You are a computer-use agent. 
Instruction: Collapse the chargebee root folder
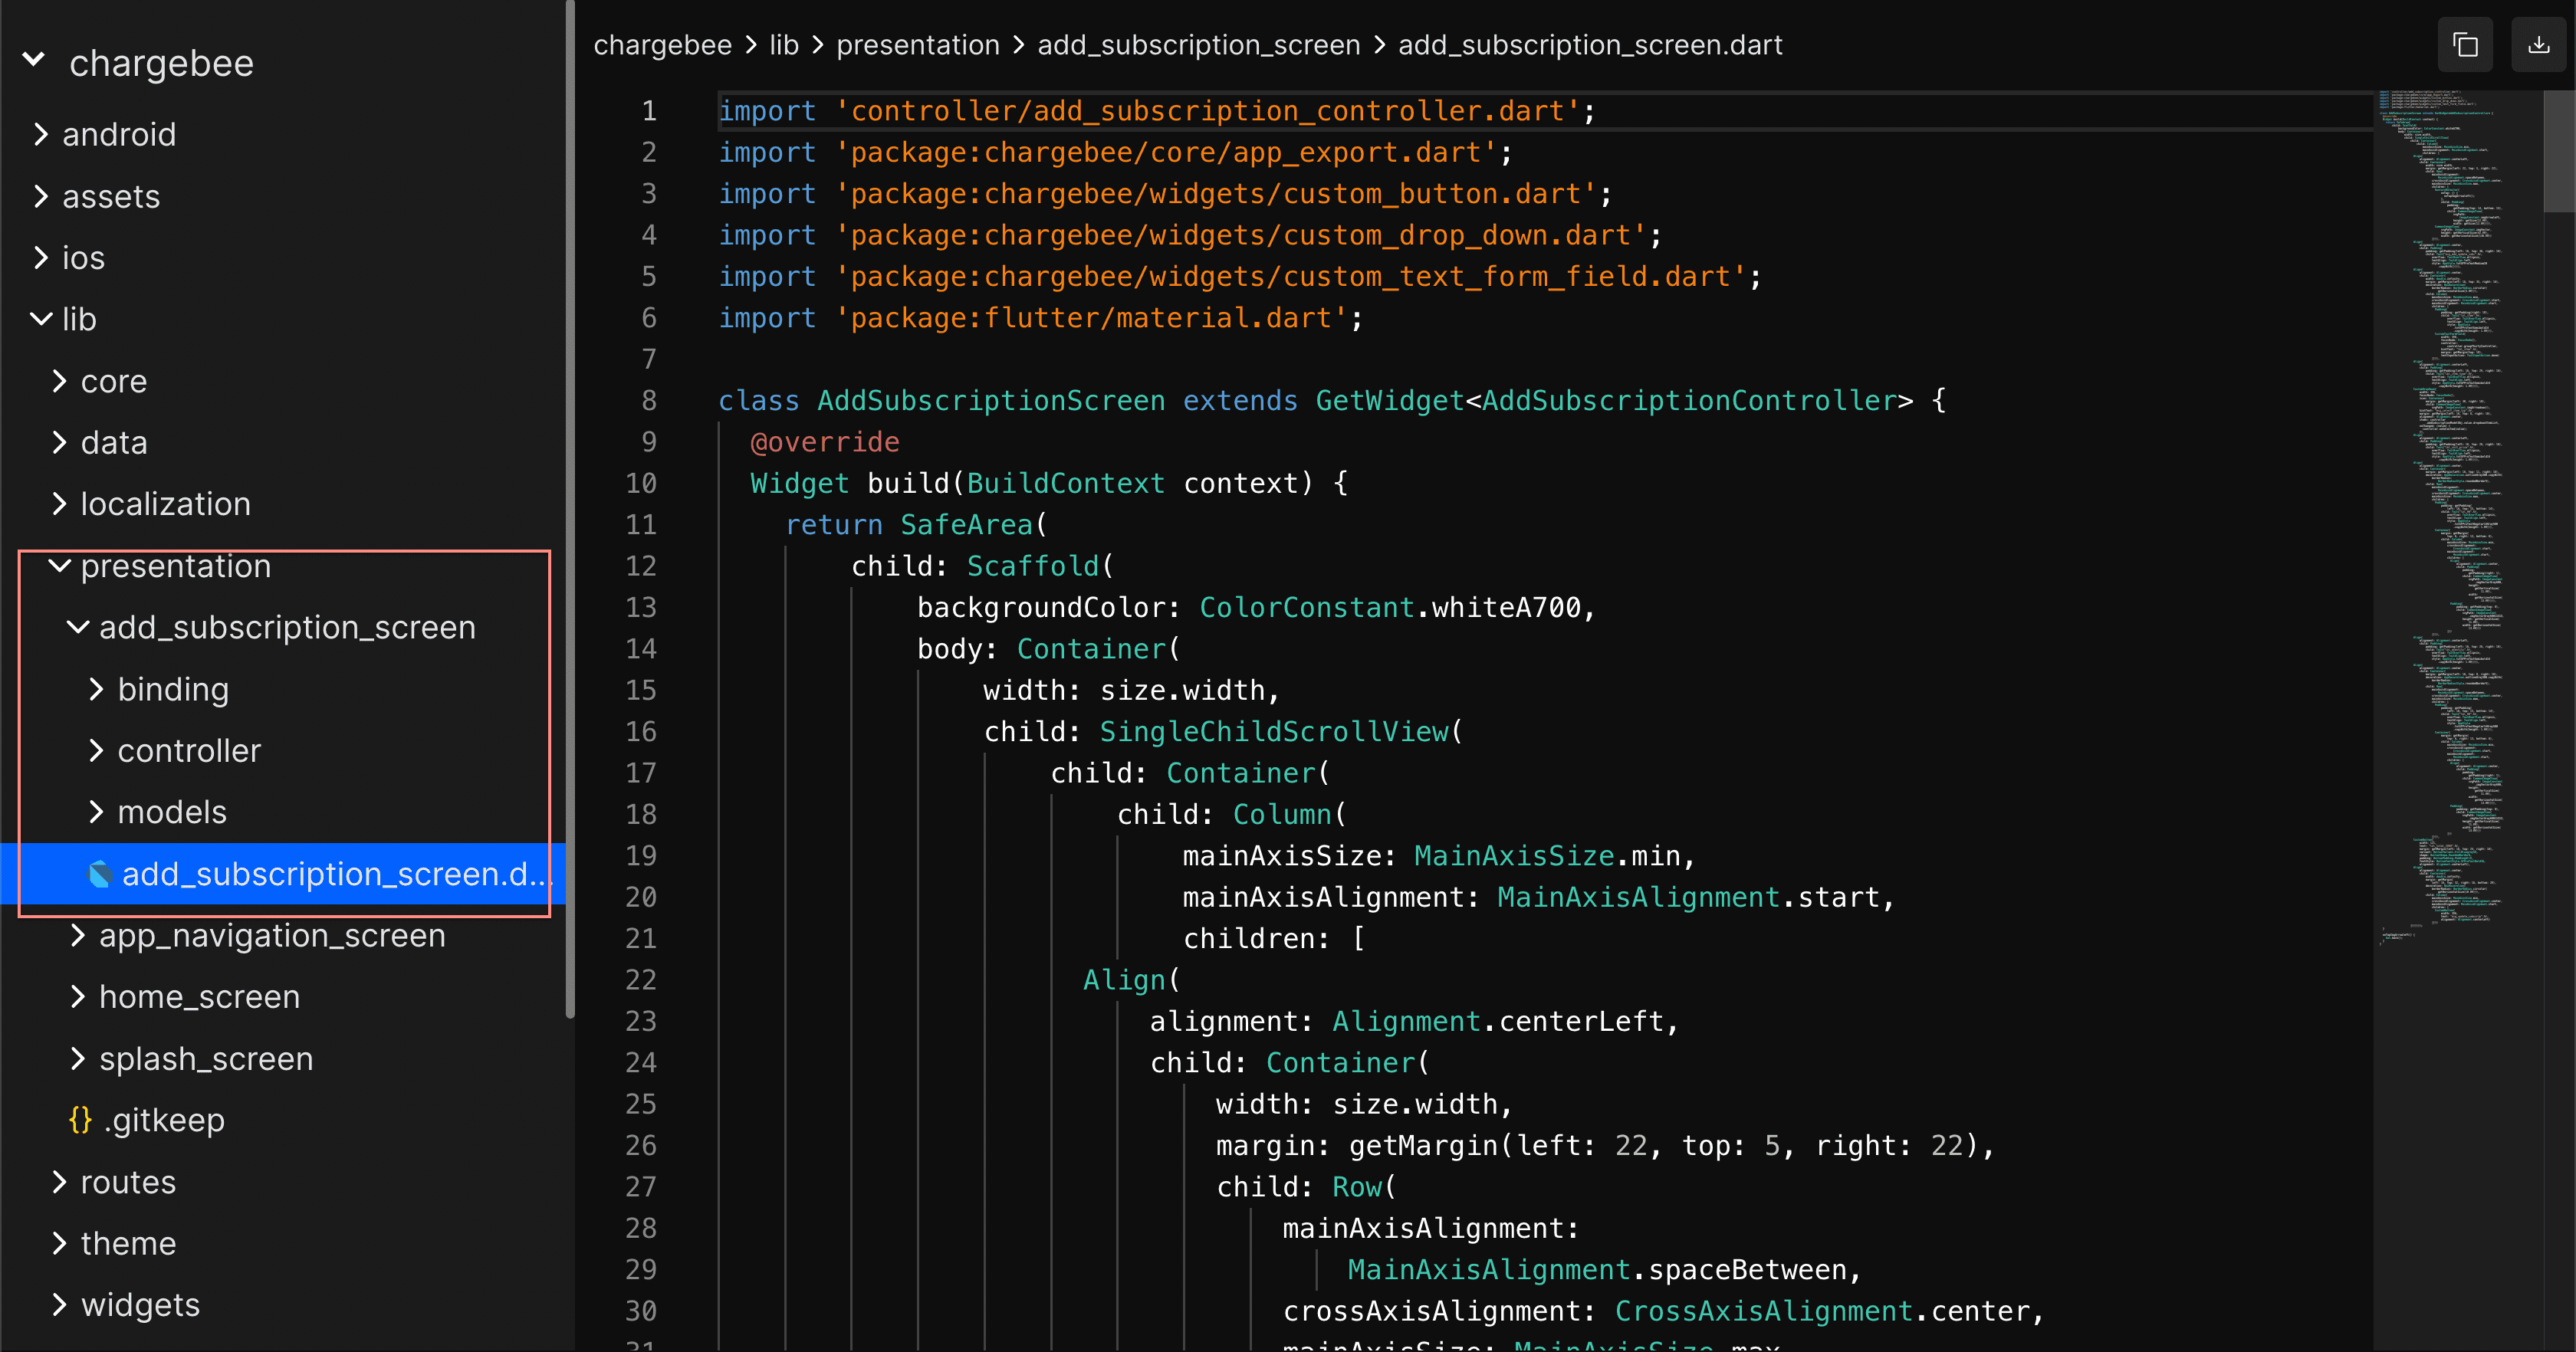coord(34,60)
